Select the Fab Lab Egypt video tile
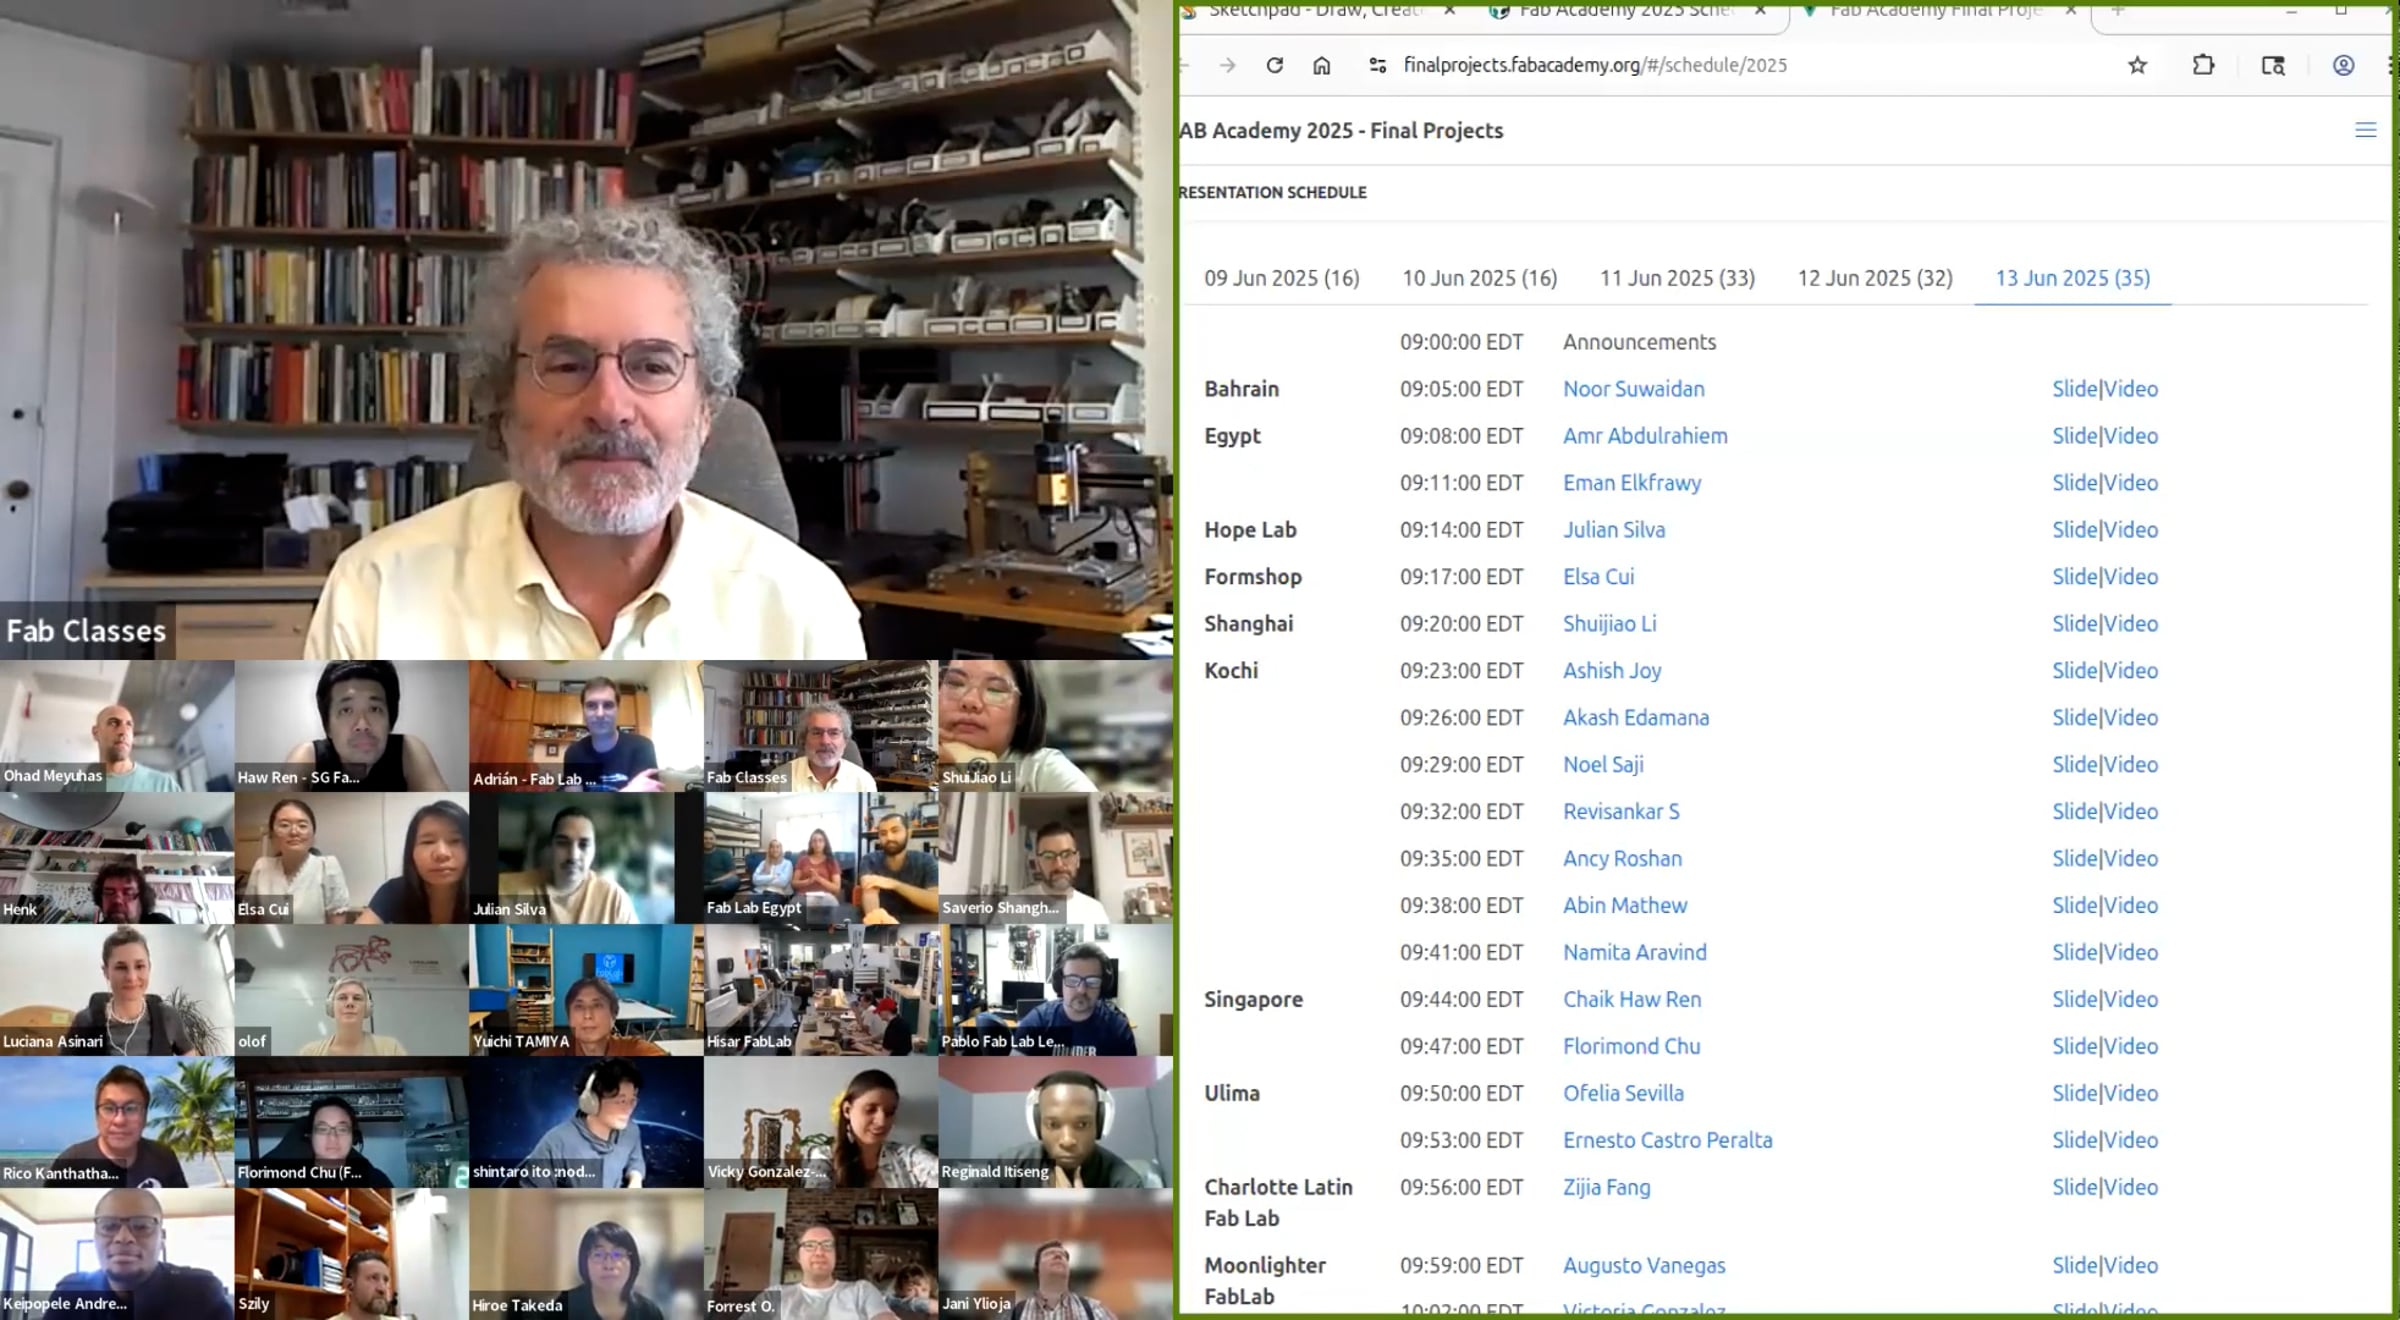 (820, 858)
